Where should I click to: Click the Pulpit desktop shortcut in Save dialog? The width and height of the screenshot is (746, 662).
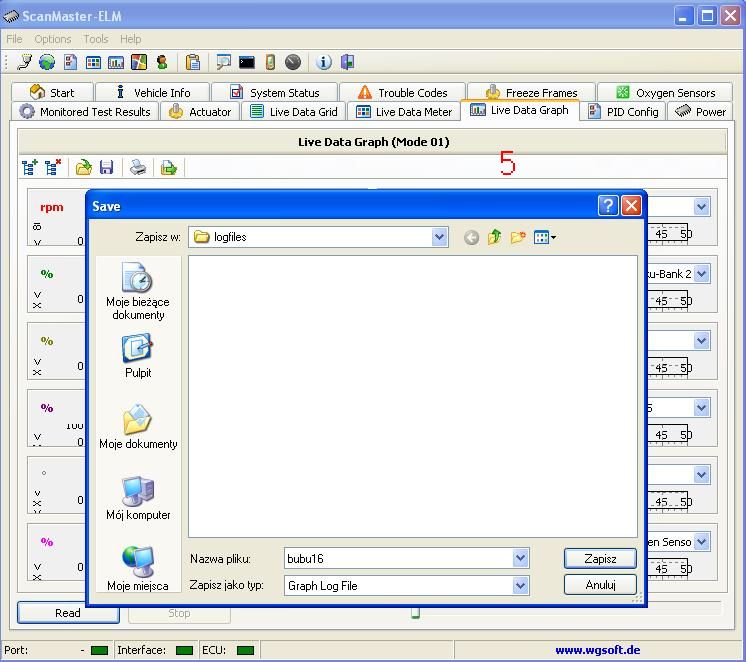point(138,355)
